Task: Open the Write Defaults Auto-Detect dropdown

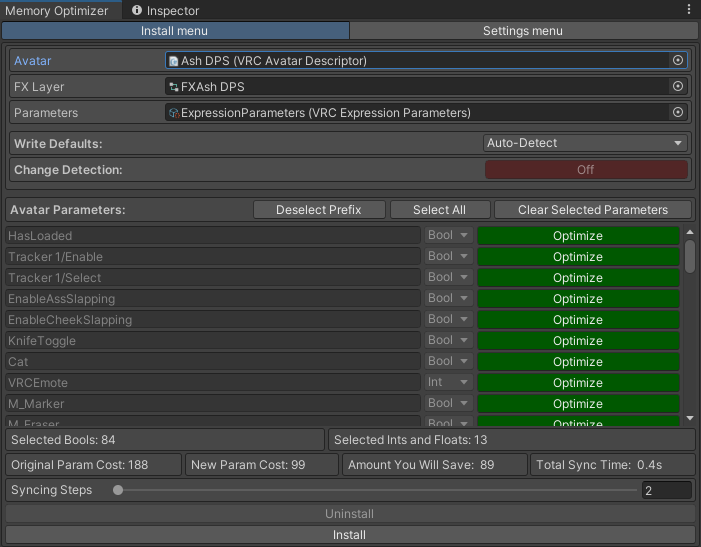Action: 585,143
